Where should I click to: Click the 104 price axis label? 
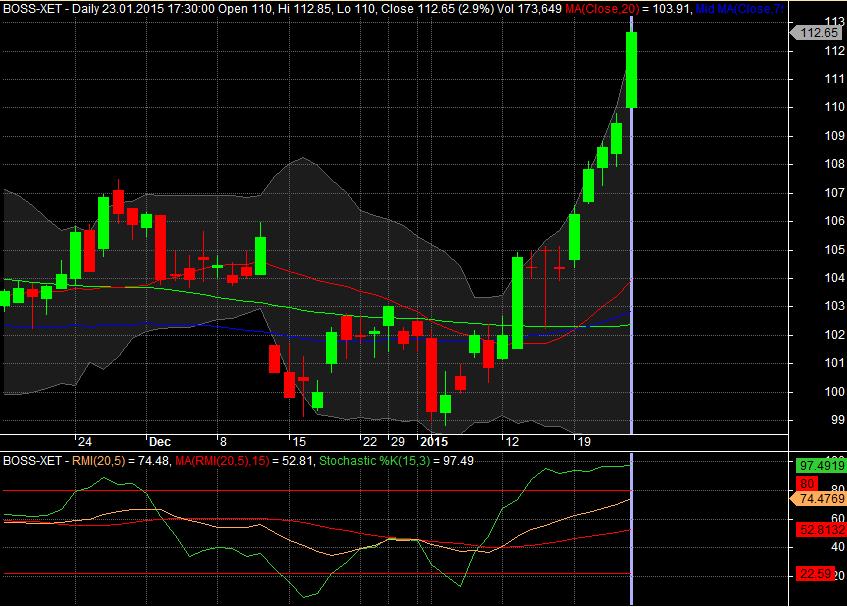(x=835, y=278)
